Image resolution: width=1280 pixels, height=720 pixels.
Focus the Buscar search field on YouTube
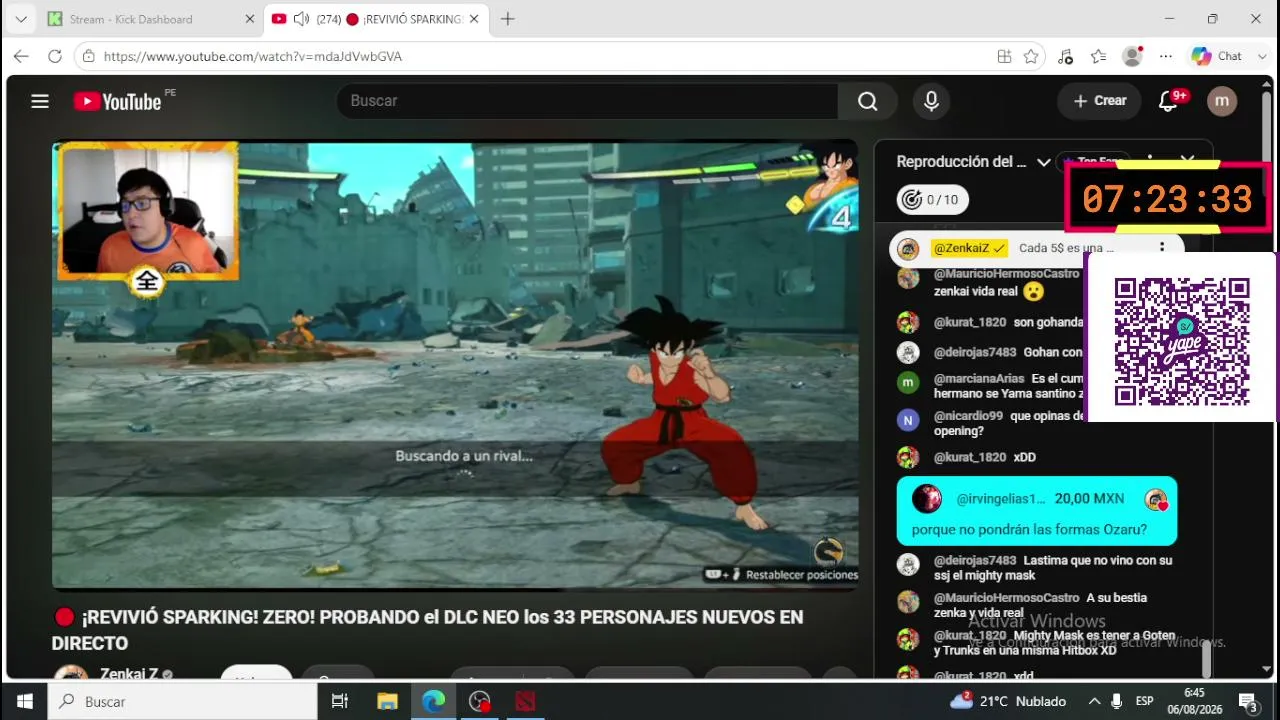(x=587, y=101)
